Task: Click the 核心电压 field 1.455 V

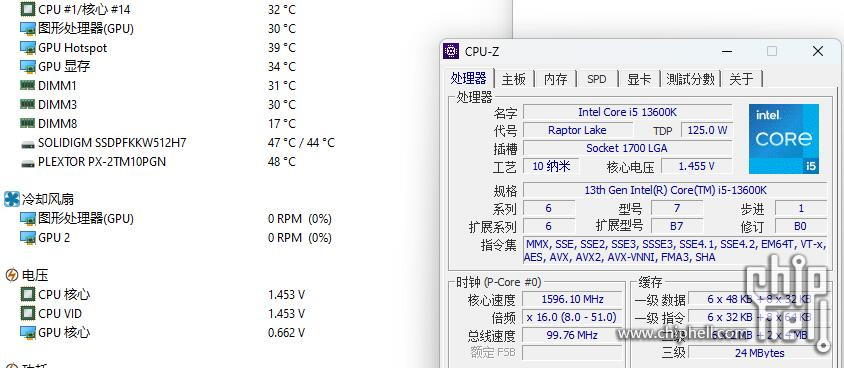Action: (697, 166)
